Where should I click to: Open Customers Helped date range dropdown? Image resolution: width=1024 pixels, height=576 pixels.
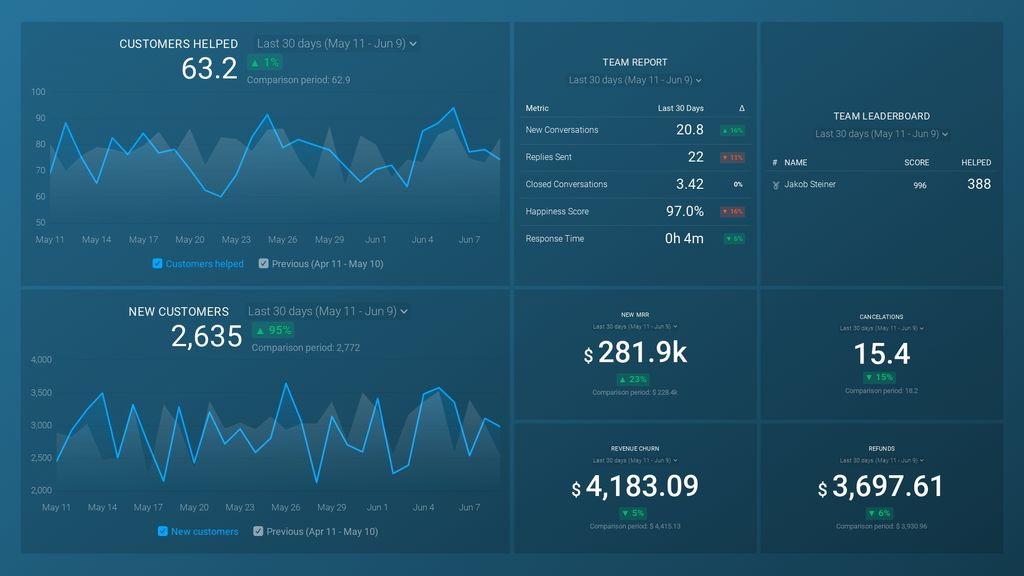[x=336, y=44]
